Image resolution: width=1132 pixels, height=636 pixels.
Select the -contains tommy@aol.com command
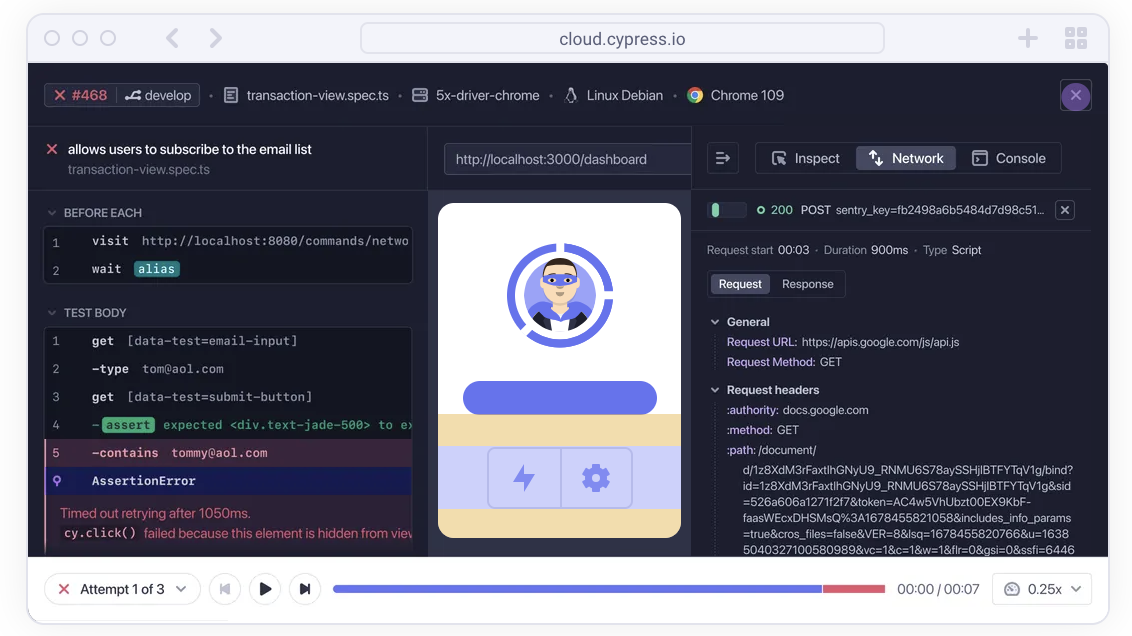[228, 453]
